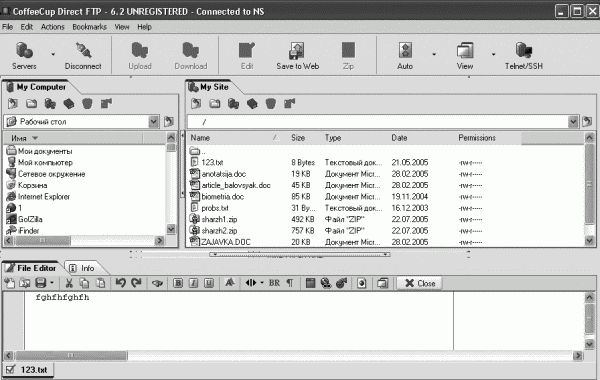The height and width of the screenshot is (380, 600).
Task: Click the View toolbar icon
Action: click(465, 56)
